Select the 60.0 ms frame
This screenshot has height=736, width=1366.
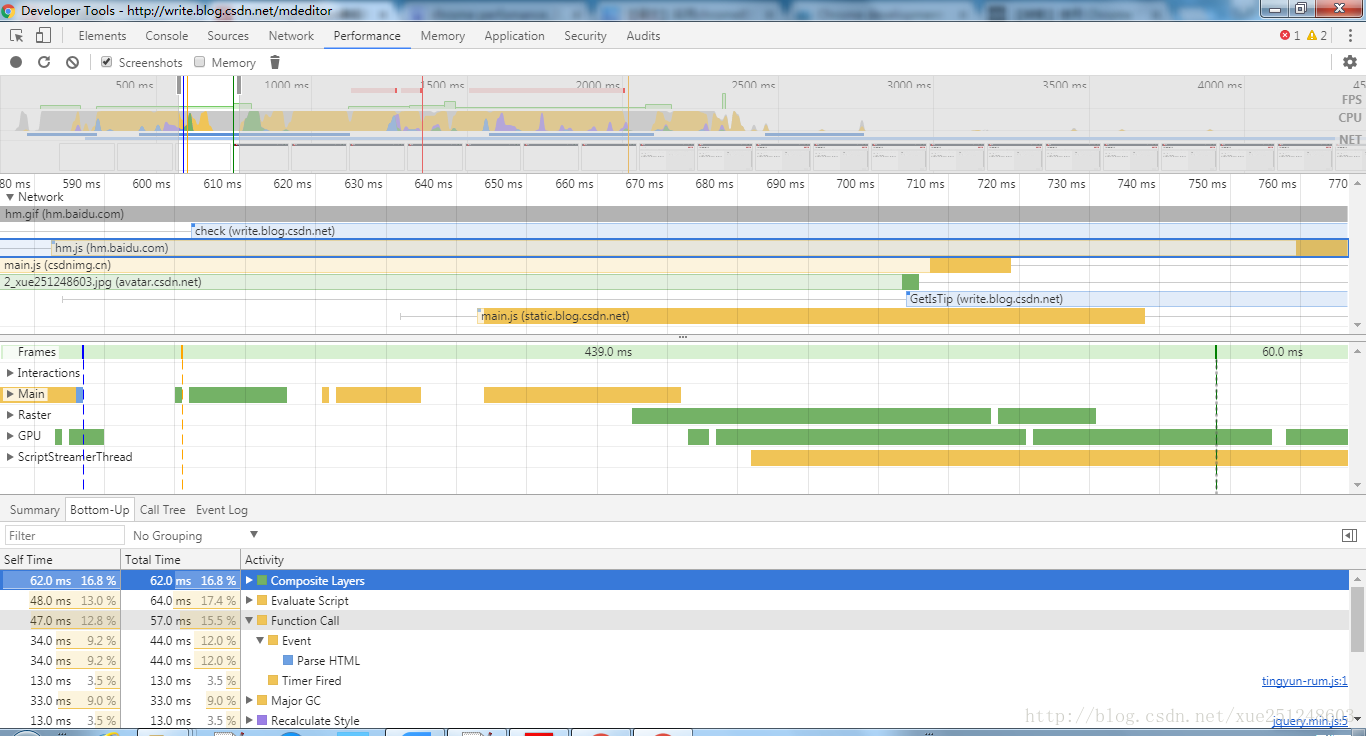1282,352
